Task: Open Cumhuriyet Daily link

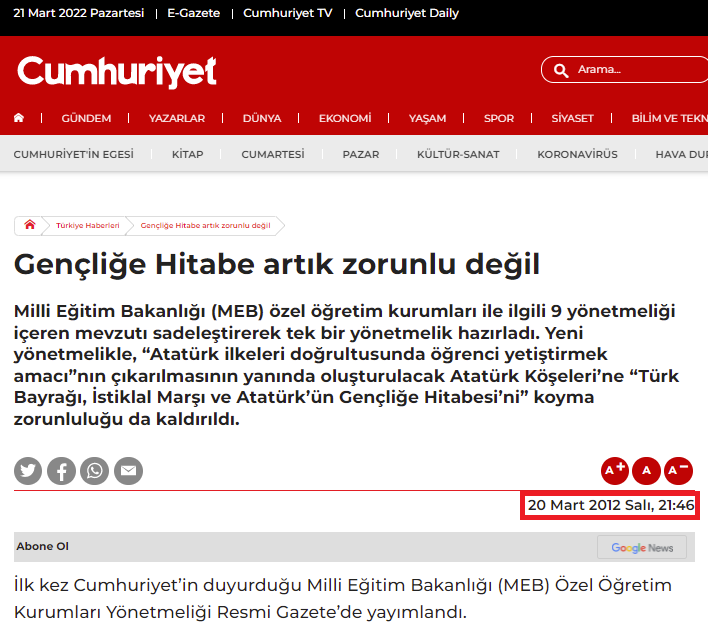Action: click(407, 13)
